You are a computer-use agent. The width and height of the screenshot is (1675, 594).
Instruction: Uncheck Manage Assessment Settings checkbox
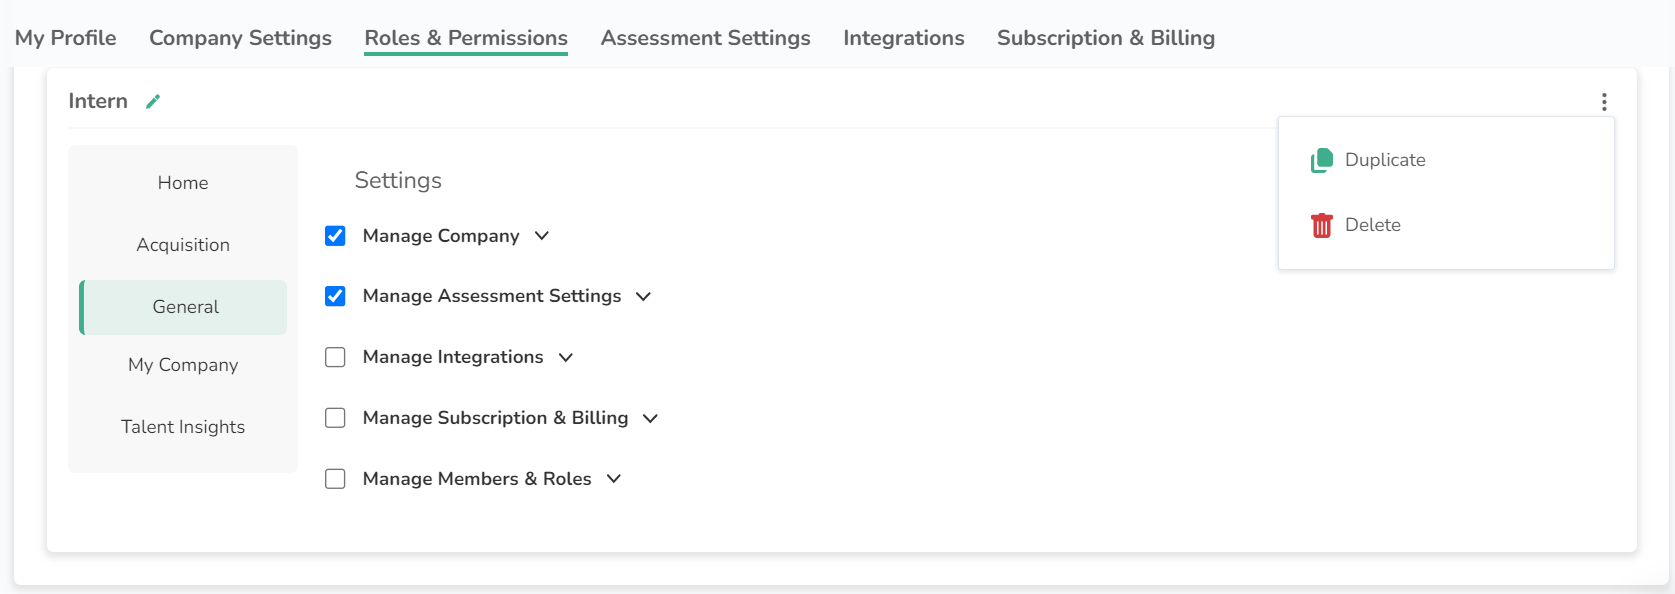click(x=335, y=296)
